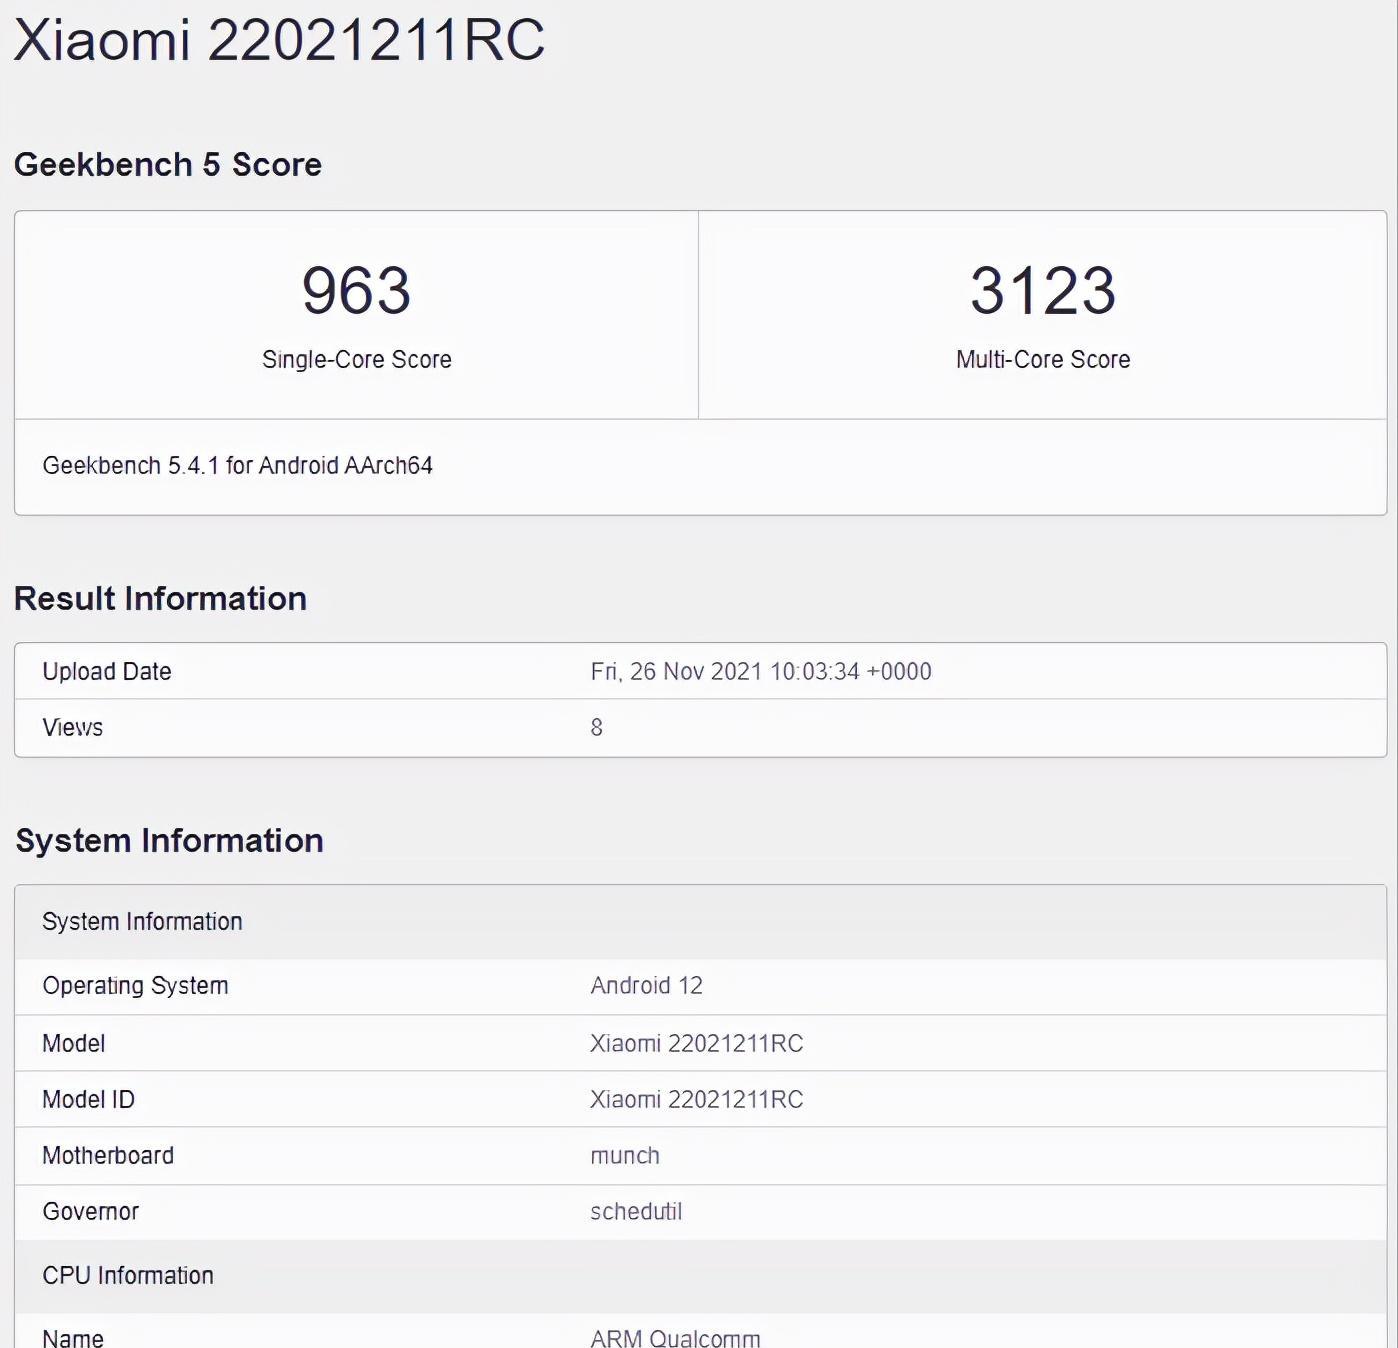Click the large page title "Xiaomi 22021211RC"

pyautogui.click(x=279, y=40)
